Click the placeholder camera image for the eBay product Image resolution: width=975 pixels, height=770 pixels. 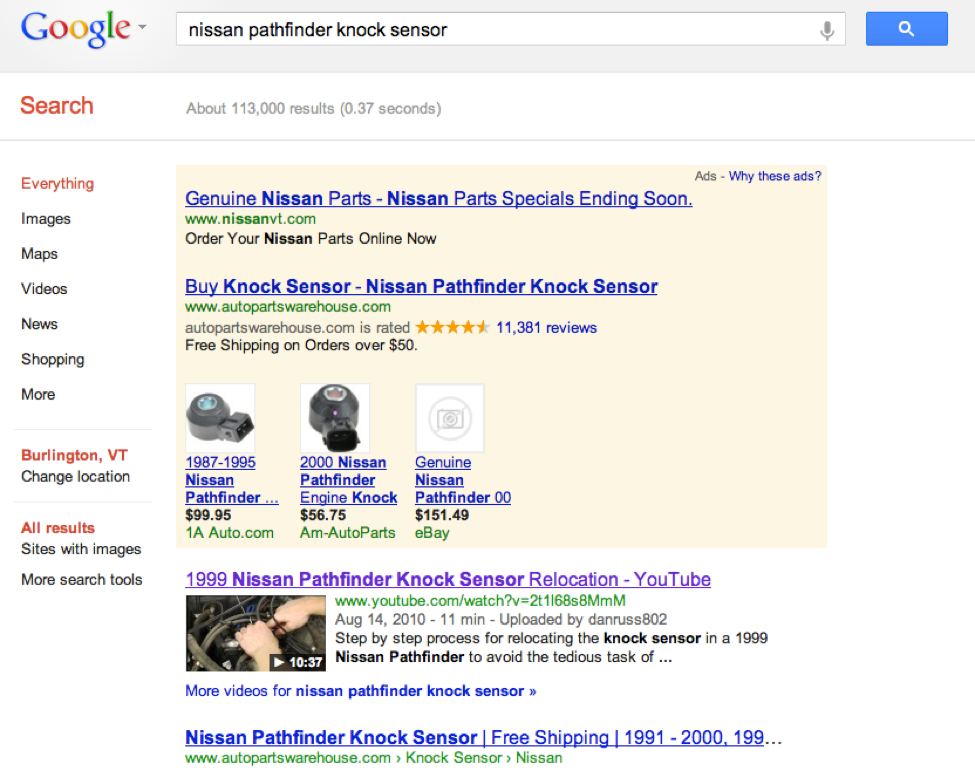click(450, 418)
